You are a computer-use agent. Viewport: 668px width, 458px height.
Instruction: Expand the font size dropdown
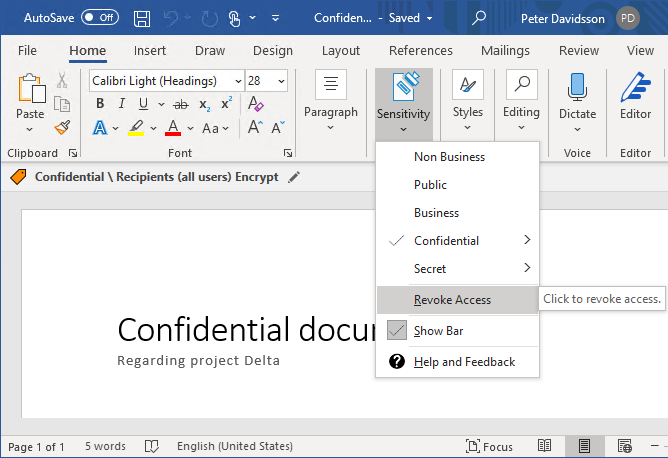tap(281, 81)
